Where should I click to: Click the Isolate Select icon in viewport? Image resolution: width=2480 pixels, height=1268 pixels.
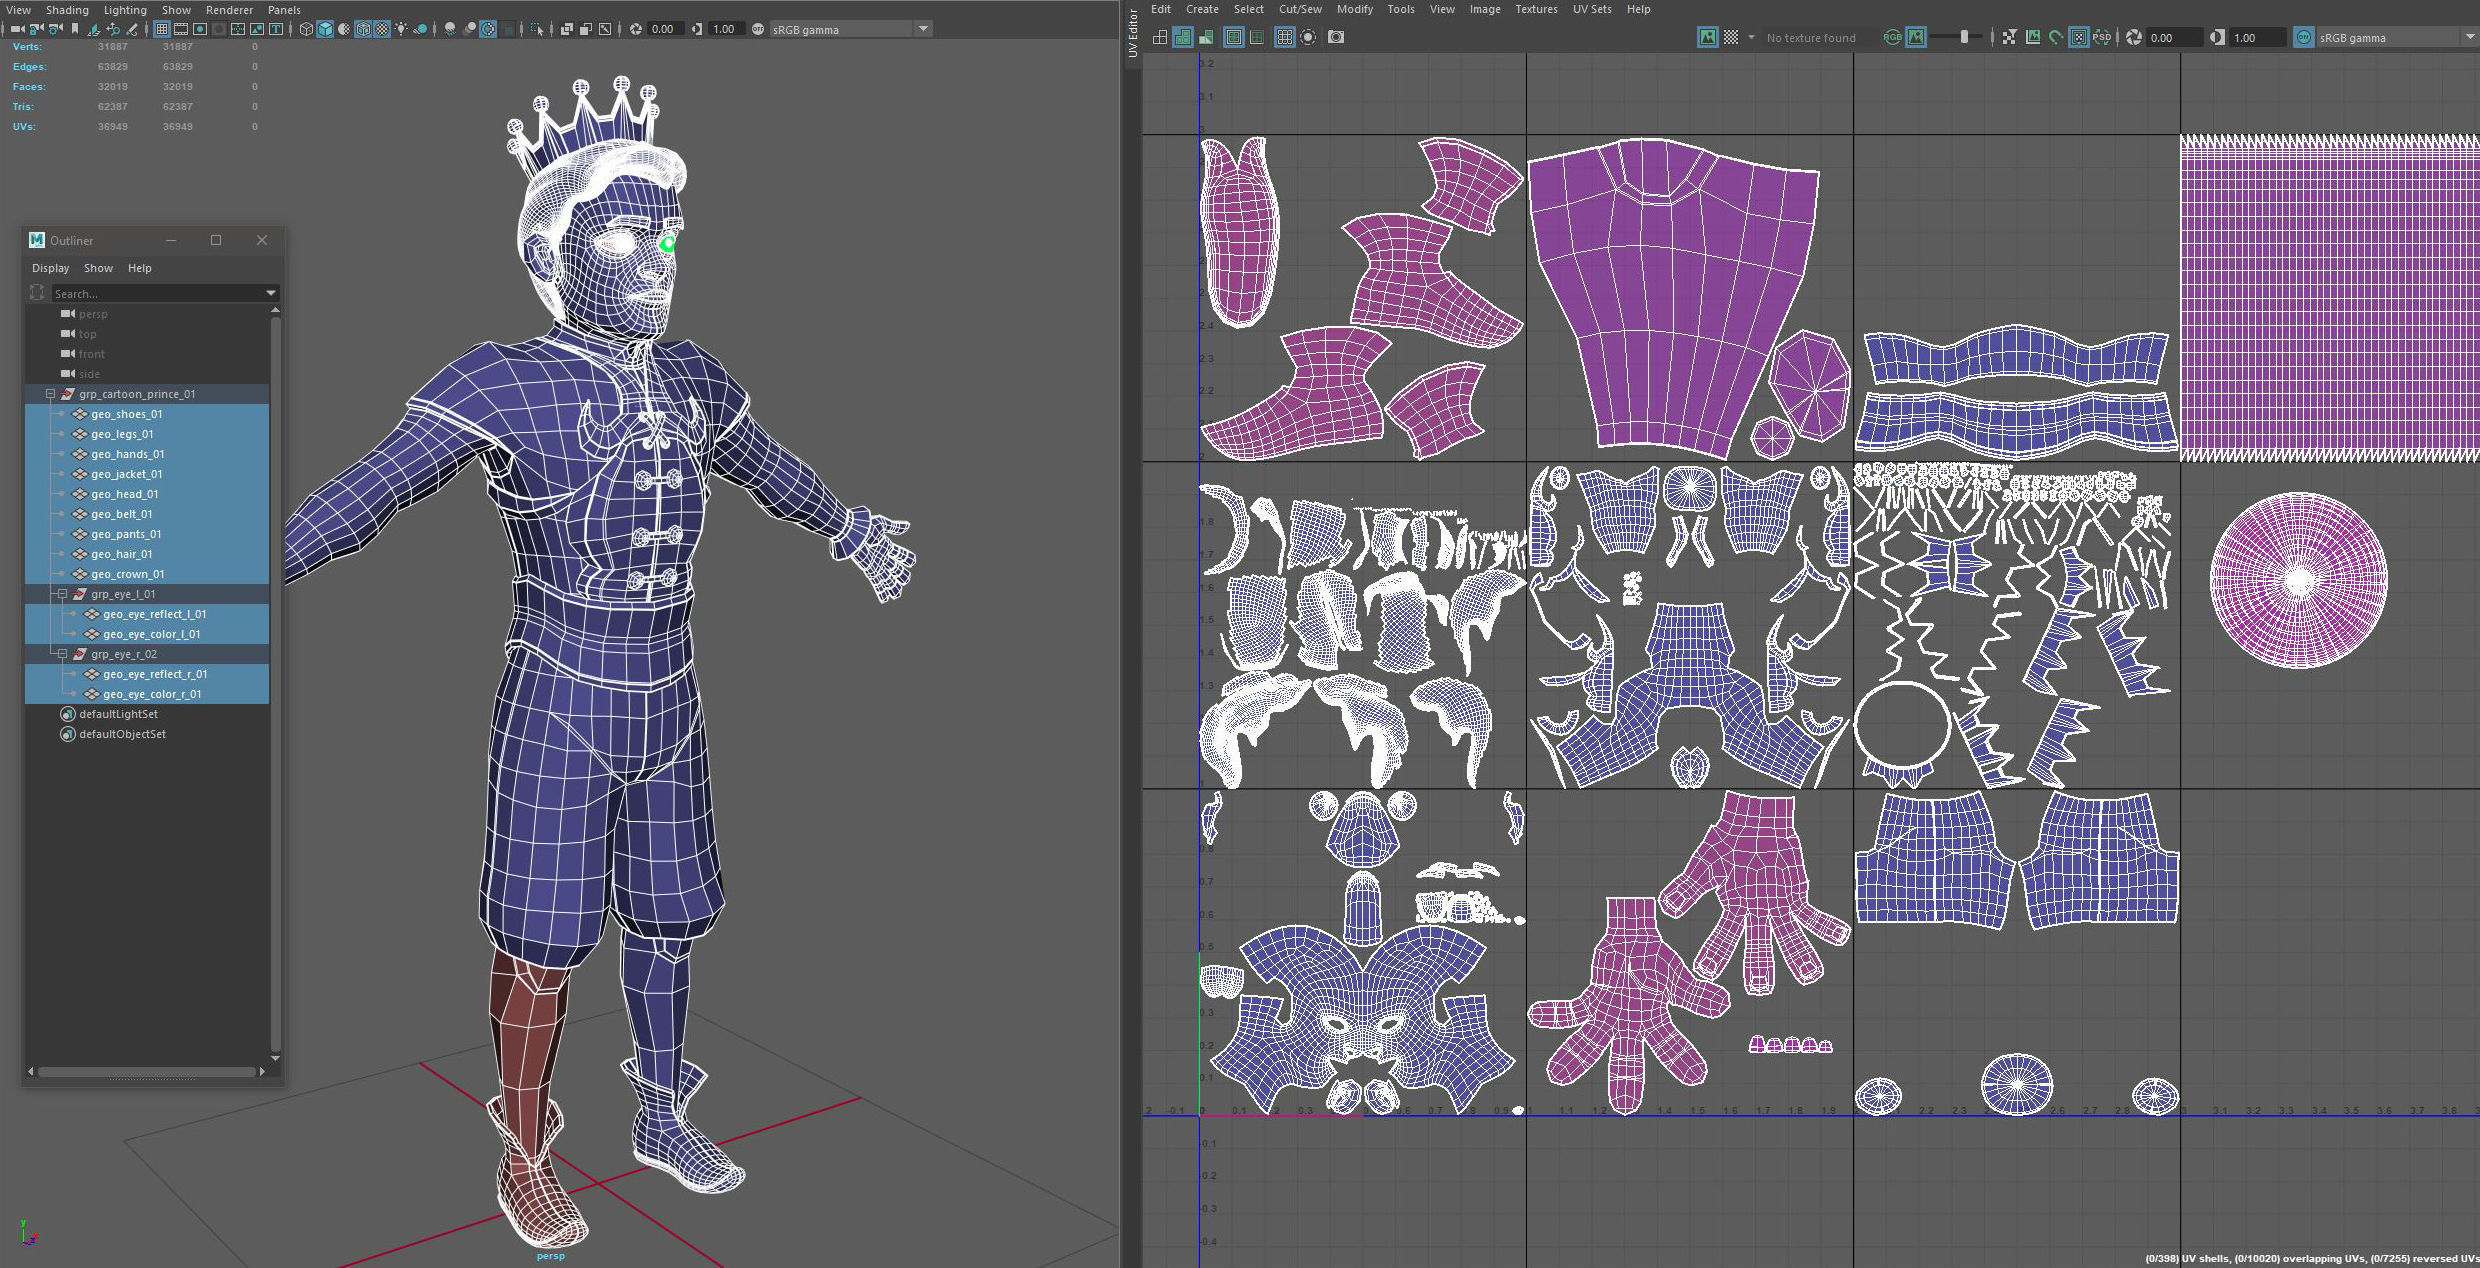pos(536,29)
